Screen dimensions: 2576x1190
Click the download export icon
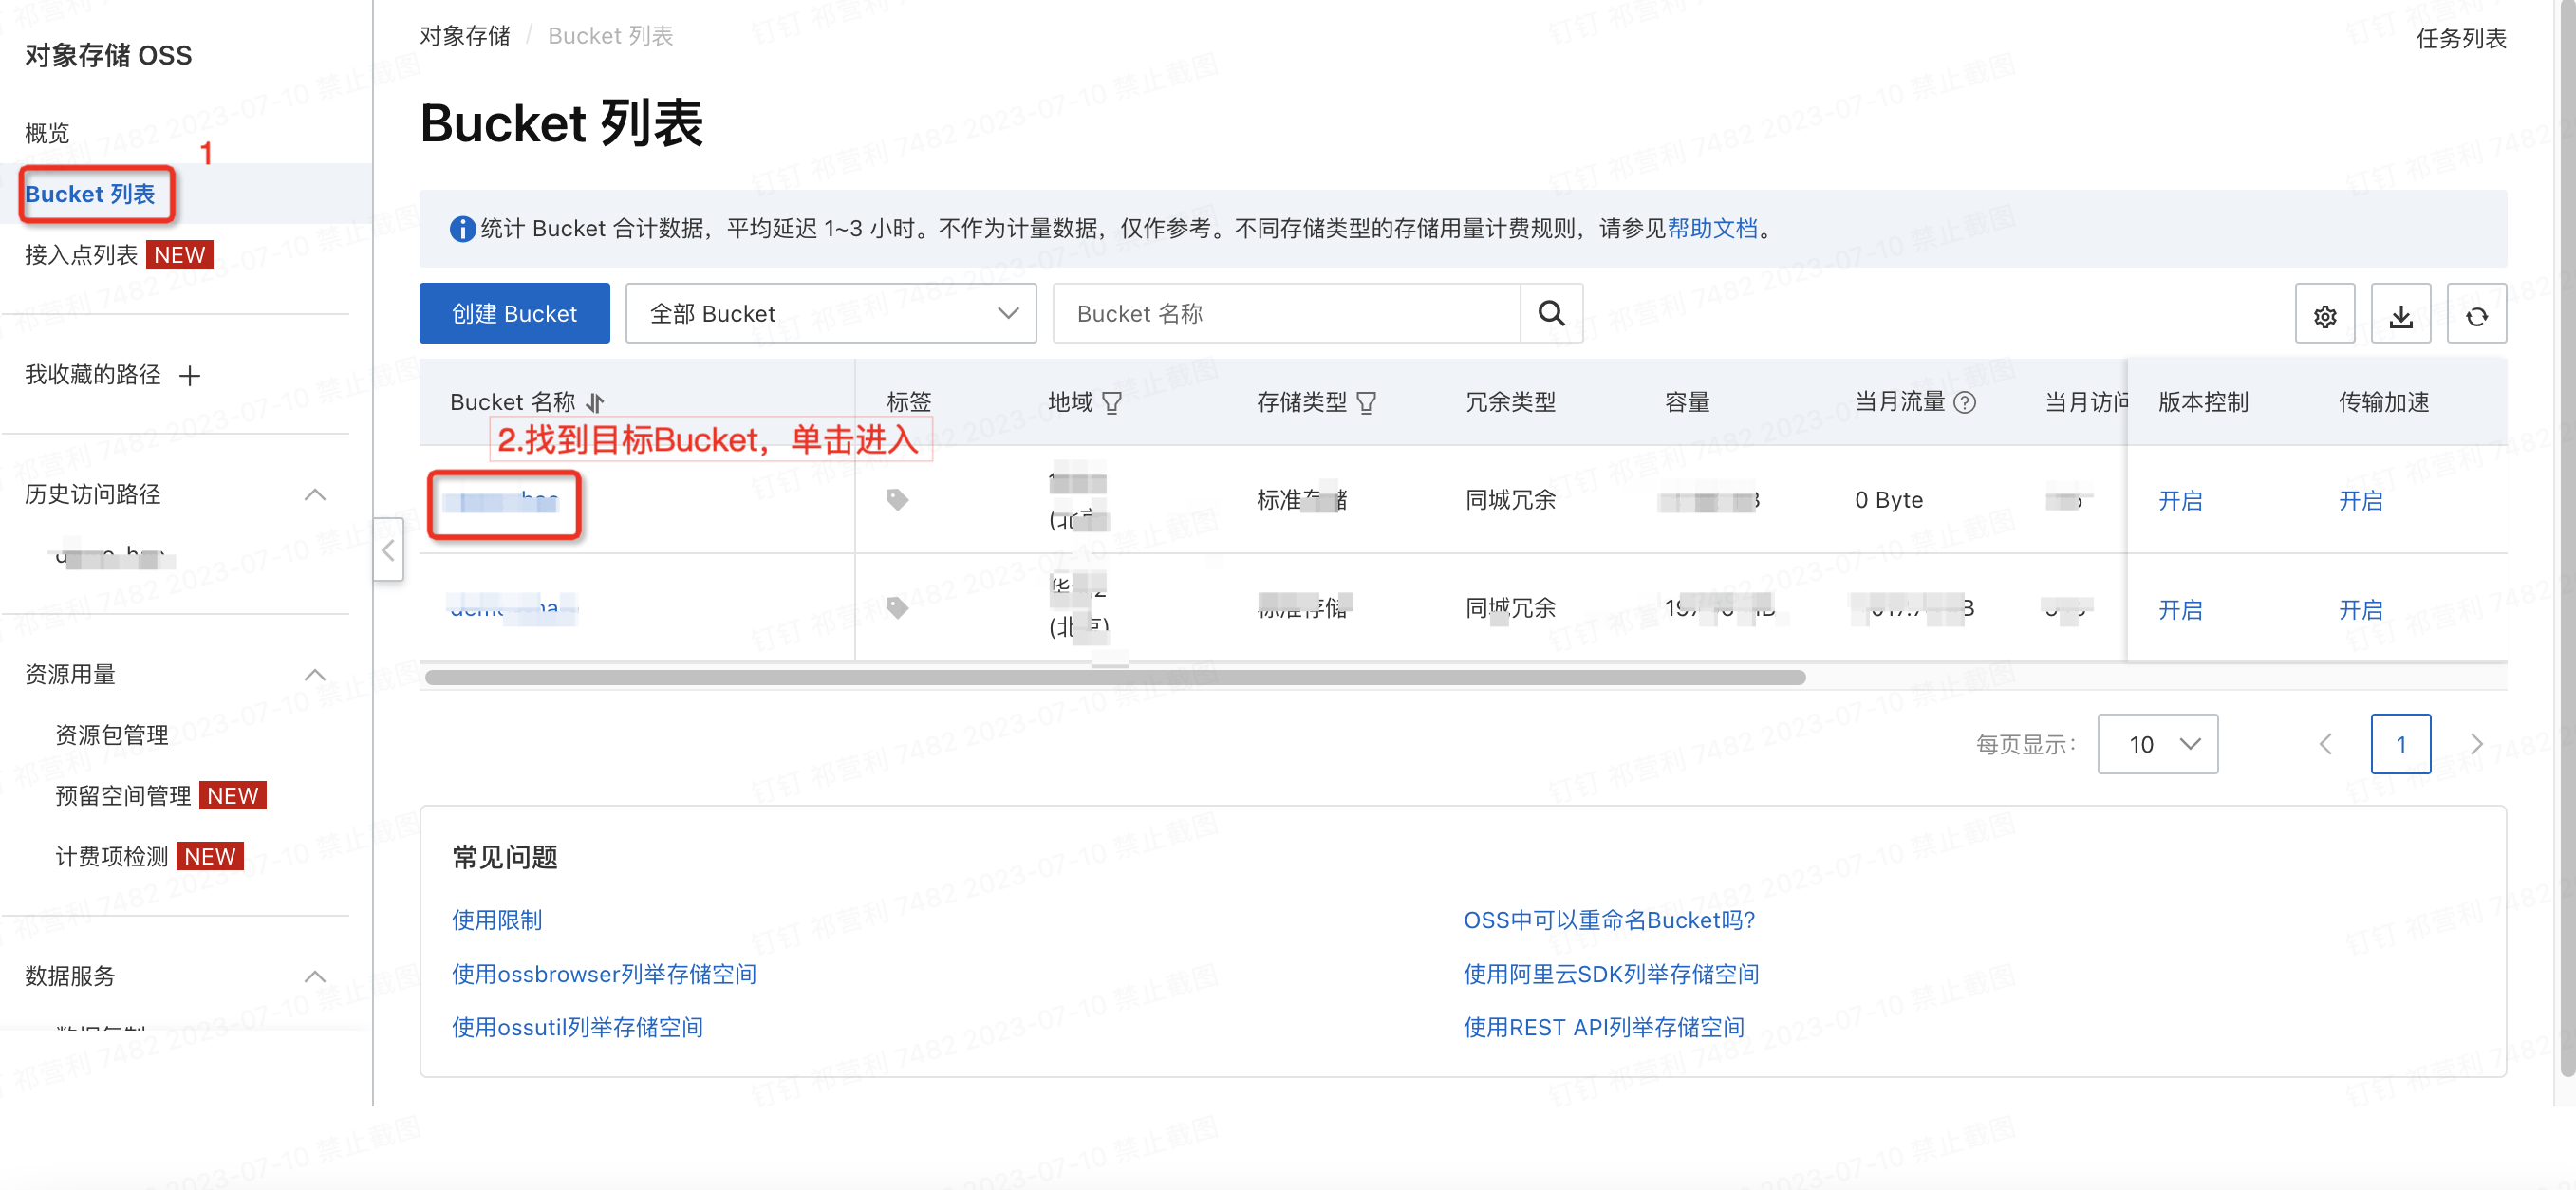(2400, 316)
